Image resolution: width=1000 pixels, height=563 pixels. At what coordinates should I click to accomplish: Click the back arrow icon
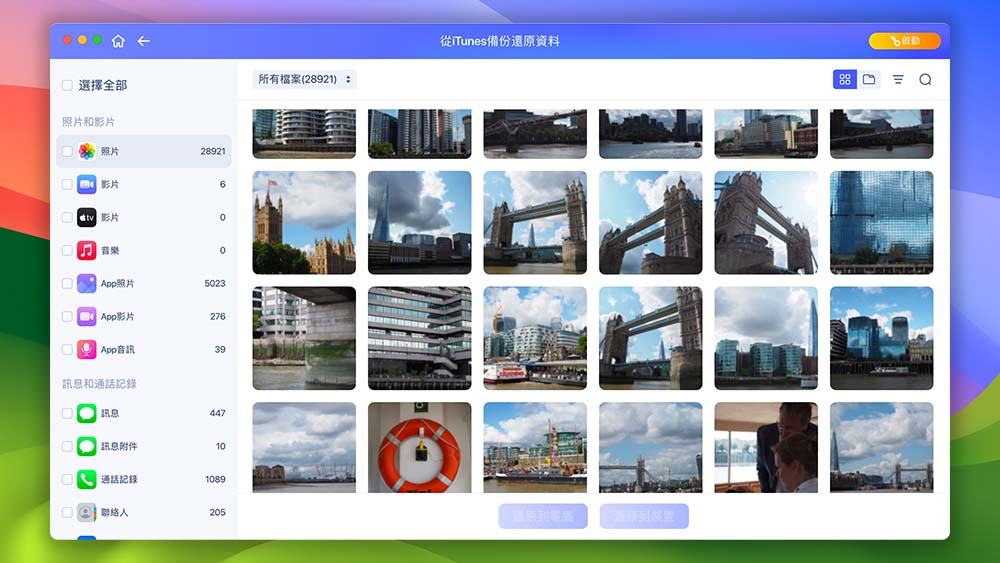tap(143, 41)
